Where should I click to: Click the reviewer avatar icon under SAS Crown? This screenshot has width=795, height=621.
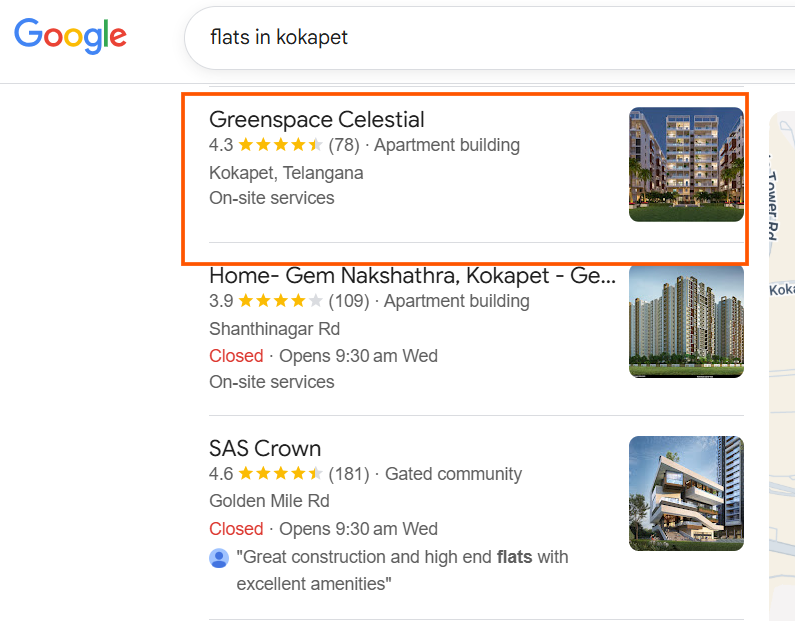pyautogui.click(x=219, y=558)
